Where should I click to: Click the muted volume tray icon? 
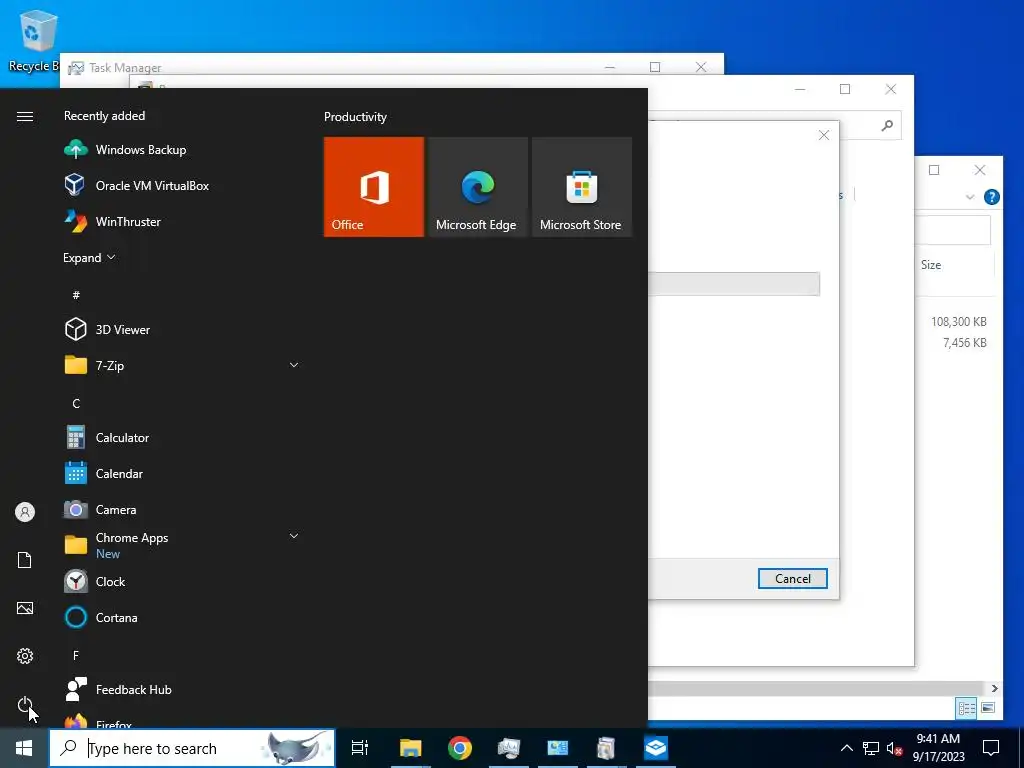coord(895,748)
